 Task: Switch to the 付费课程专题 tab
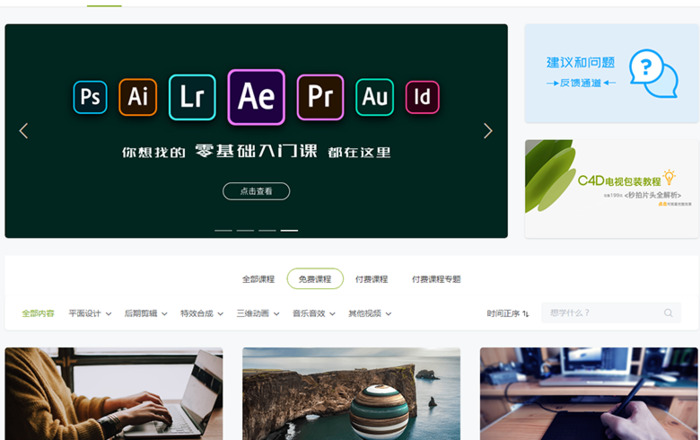tap(436, 279)
